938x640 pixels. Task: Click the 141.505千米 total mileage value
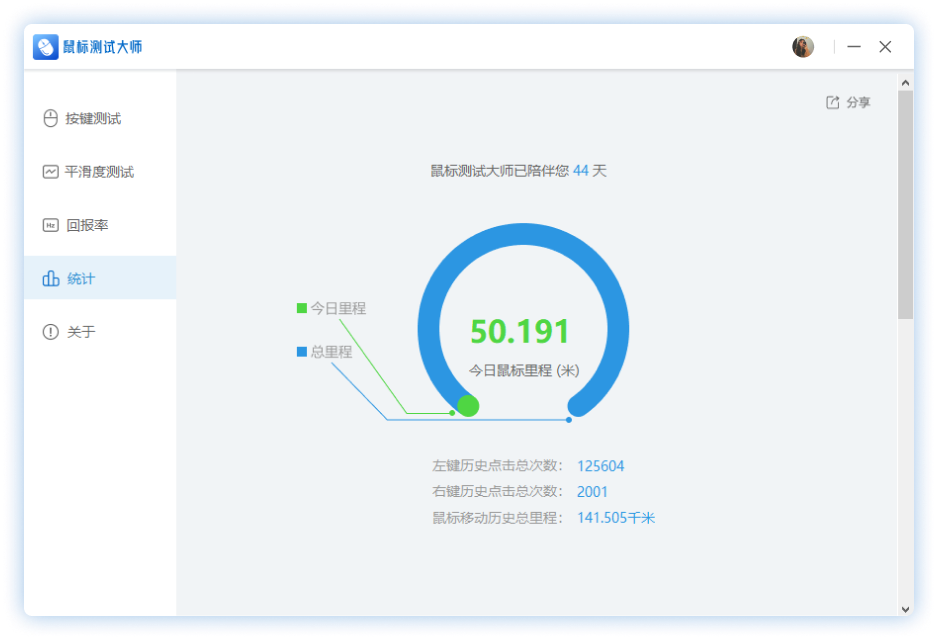point(616,518)
